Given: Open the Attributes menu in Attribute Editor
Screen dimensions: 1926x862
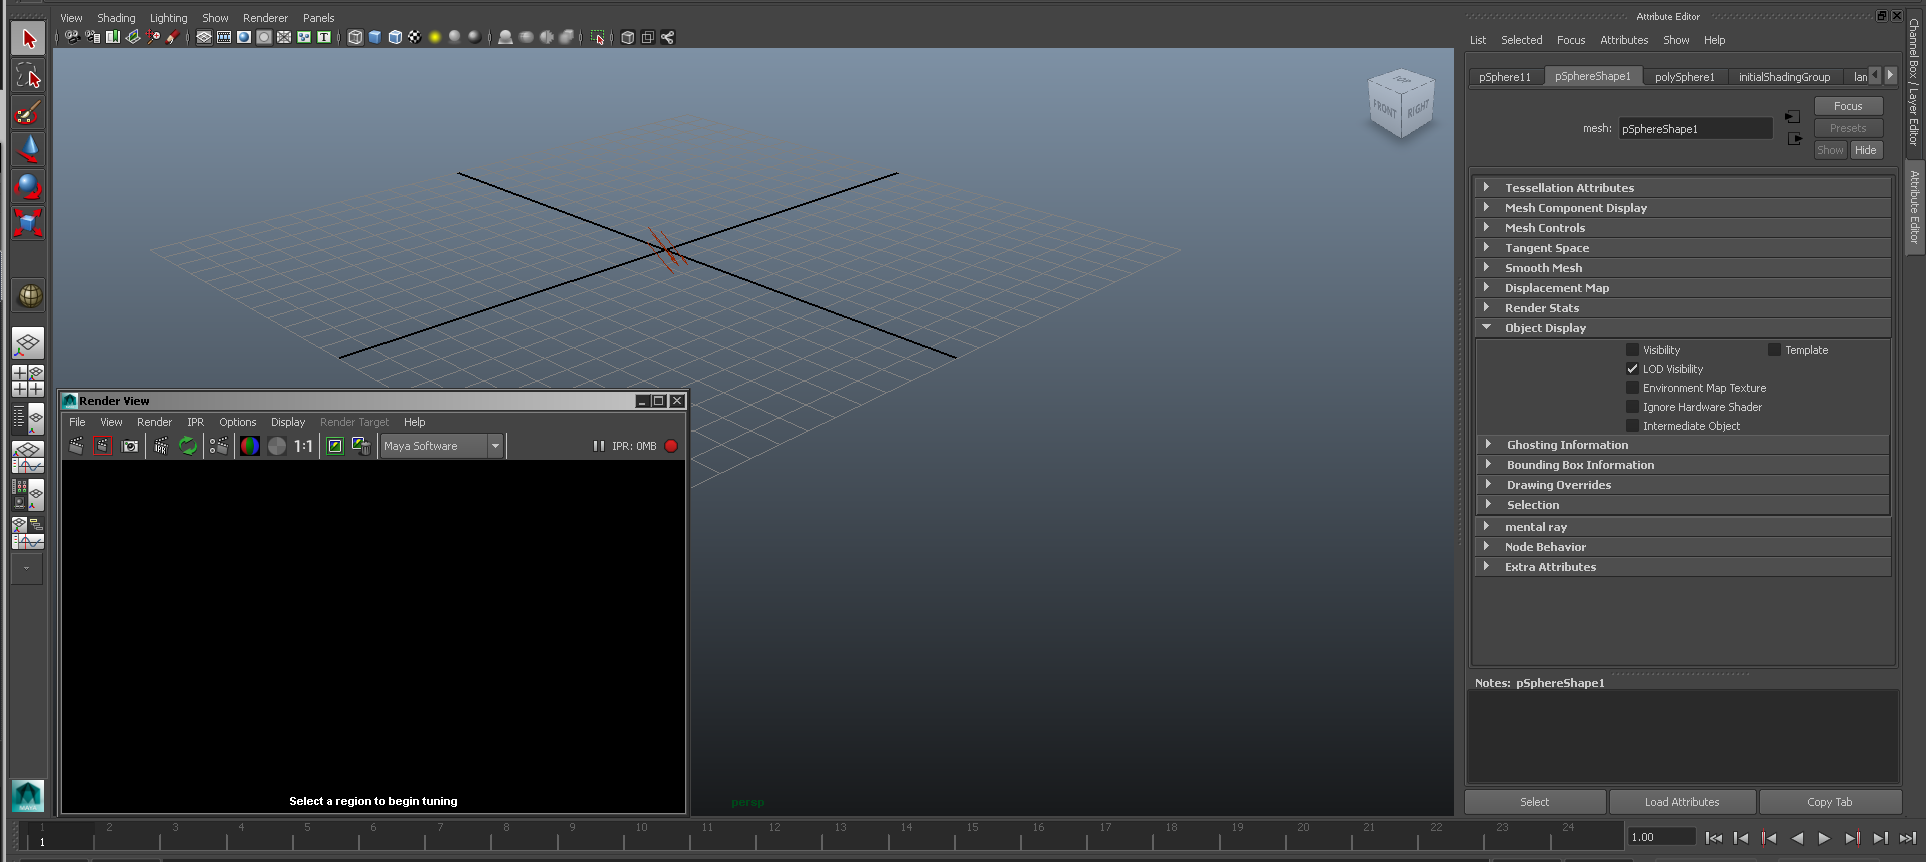Looking at the screenshot, I should [x=1624, y=40].
